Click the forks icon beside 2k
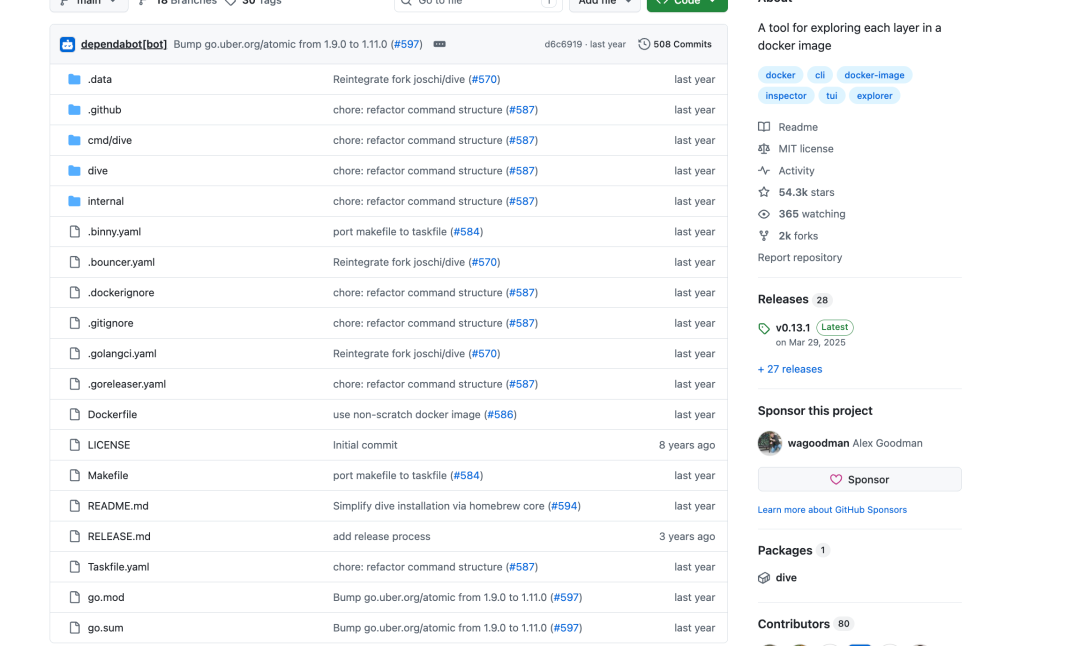The width and height of the screenshot is (1080, 646). [764, 236]
